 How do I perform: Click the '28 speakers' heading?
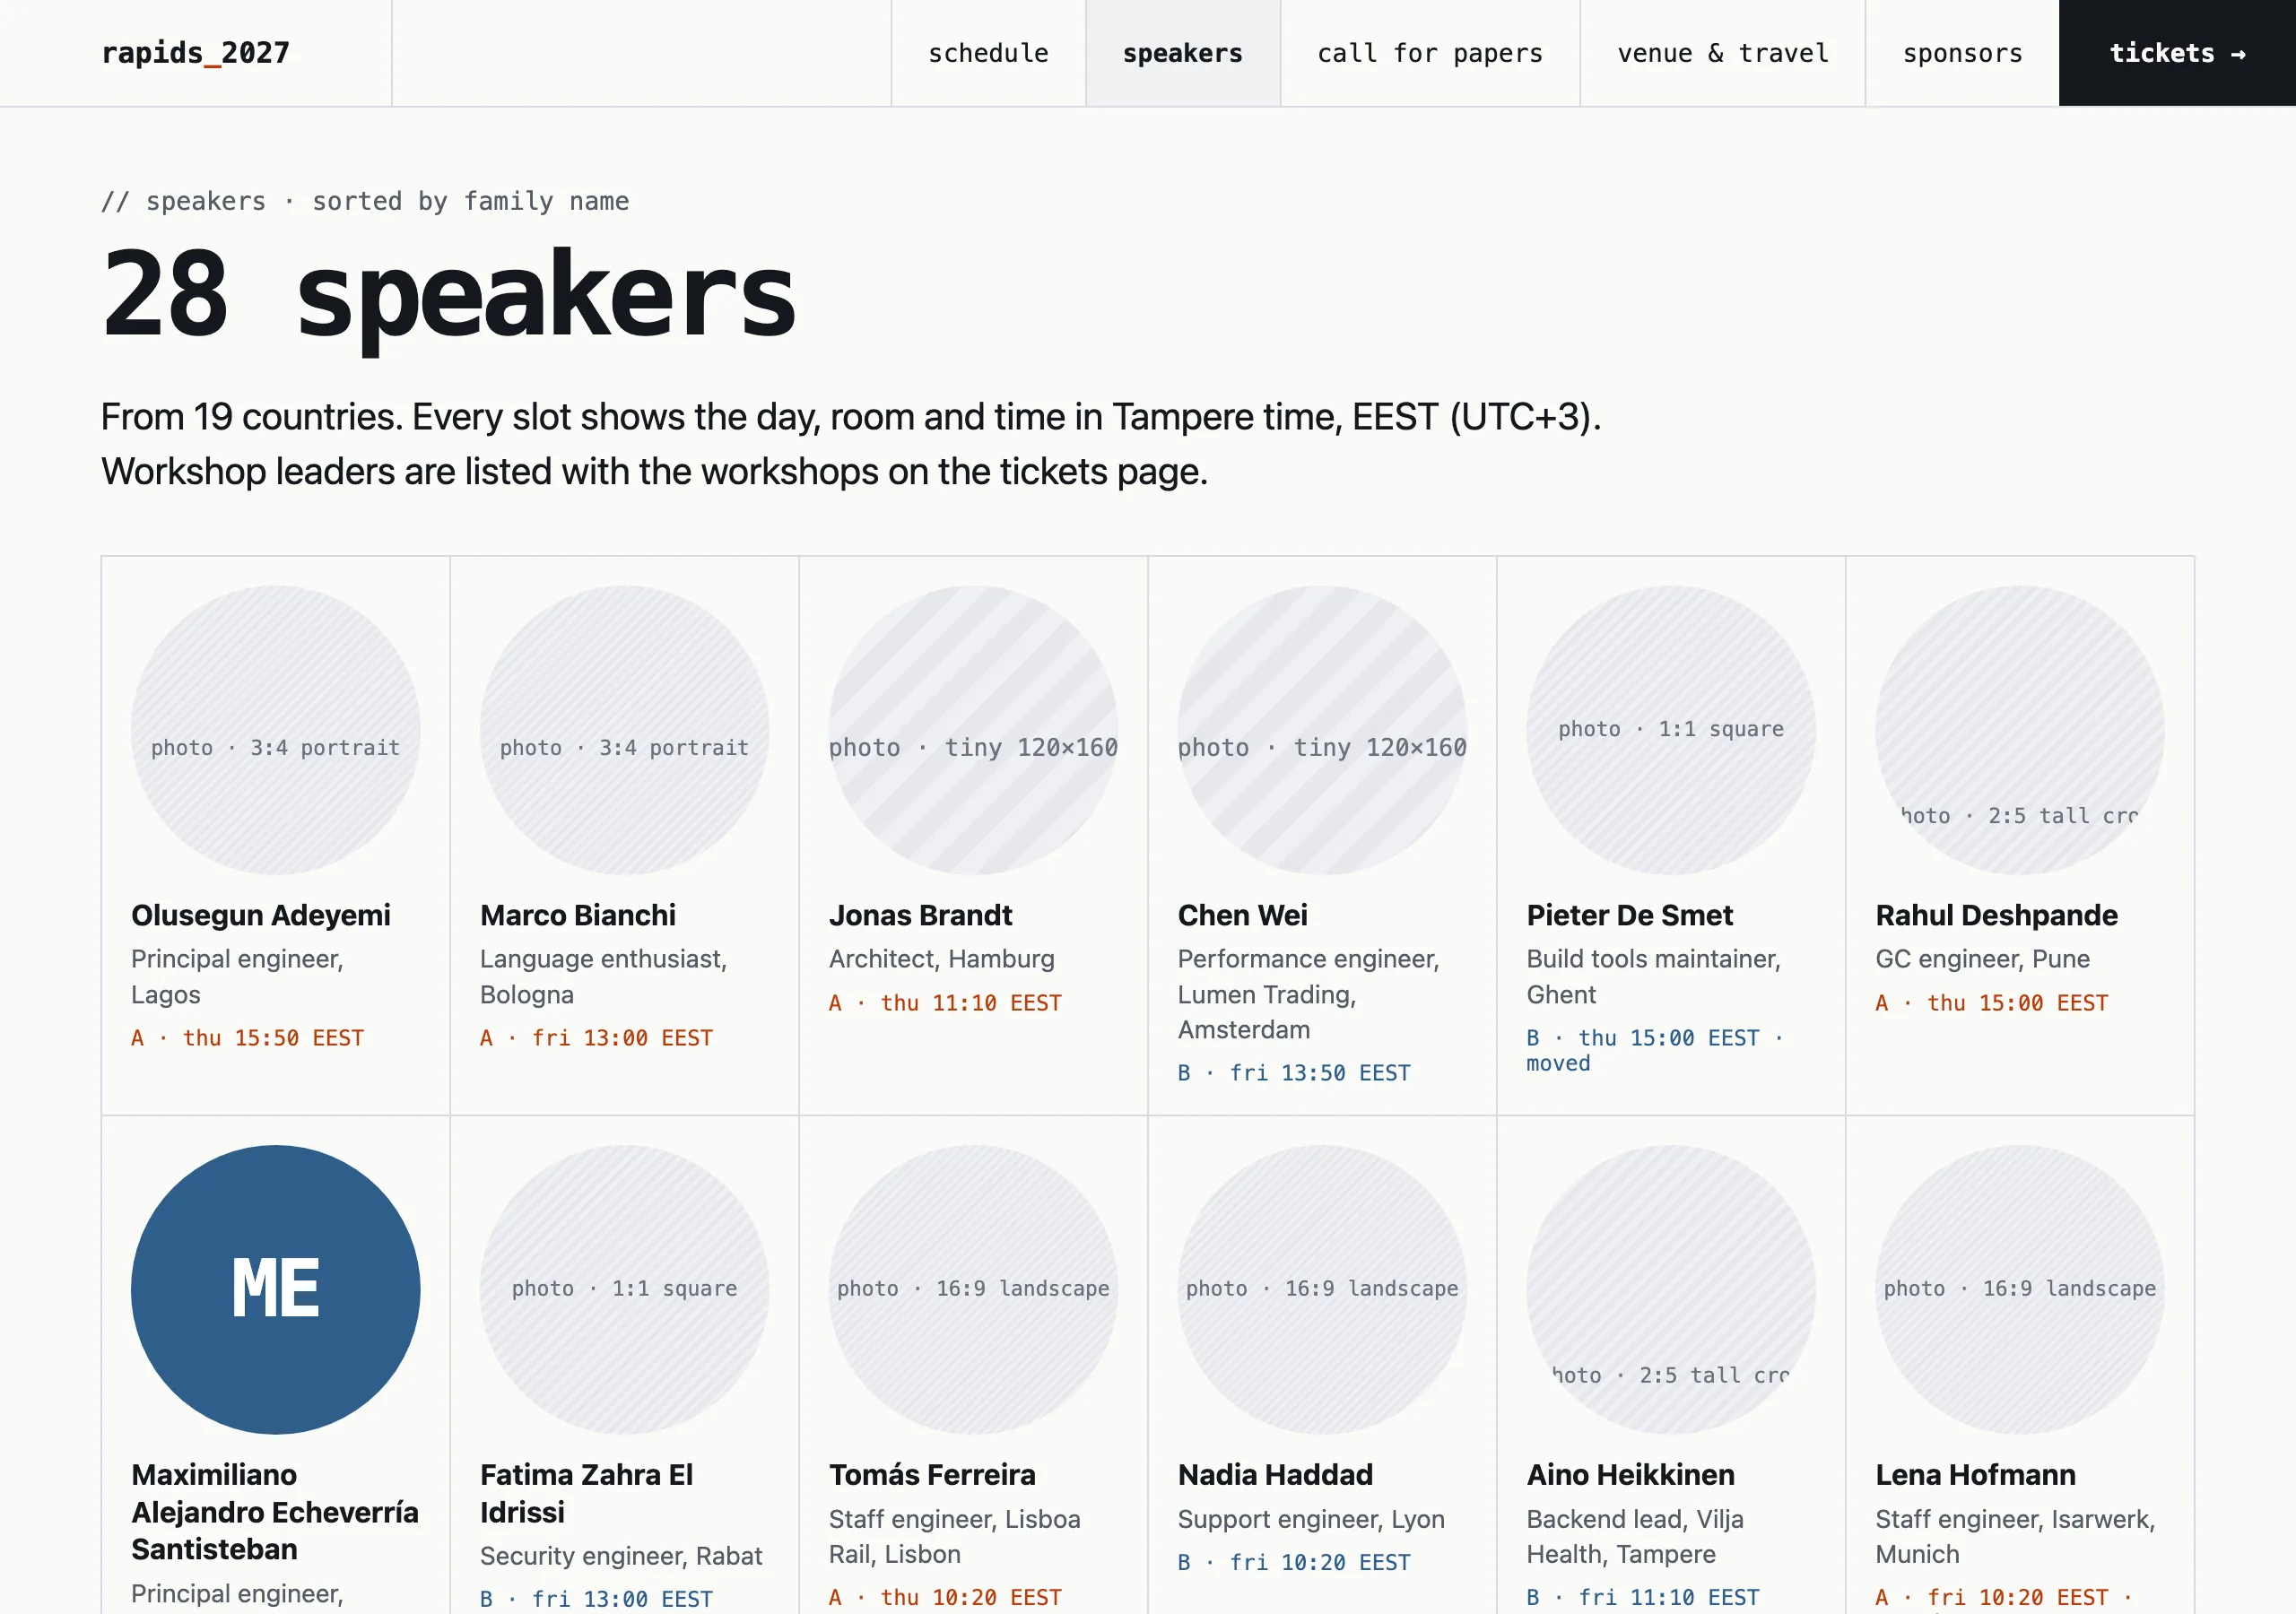pos(449,295)
